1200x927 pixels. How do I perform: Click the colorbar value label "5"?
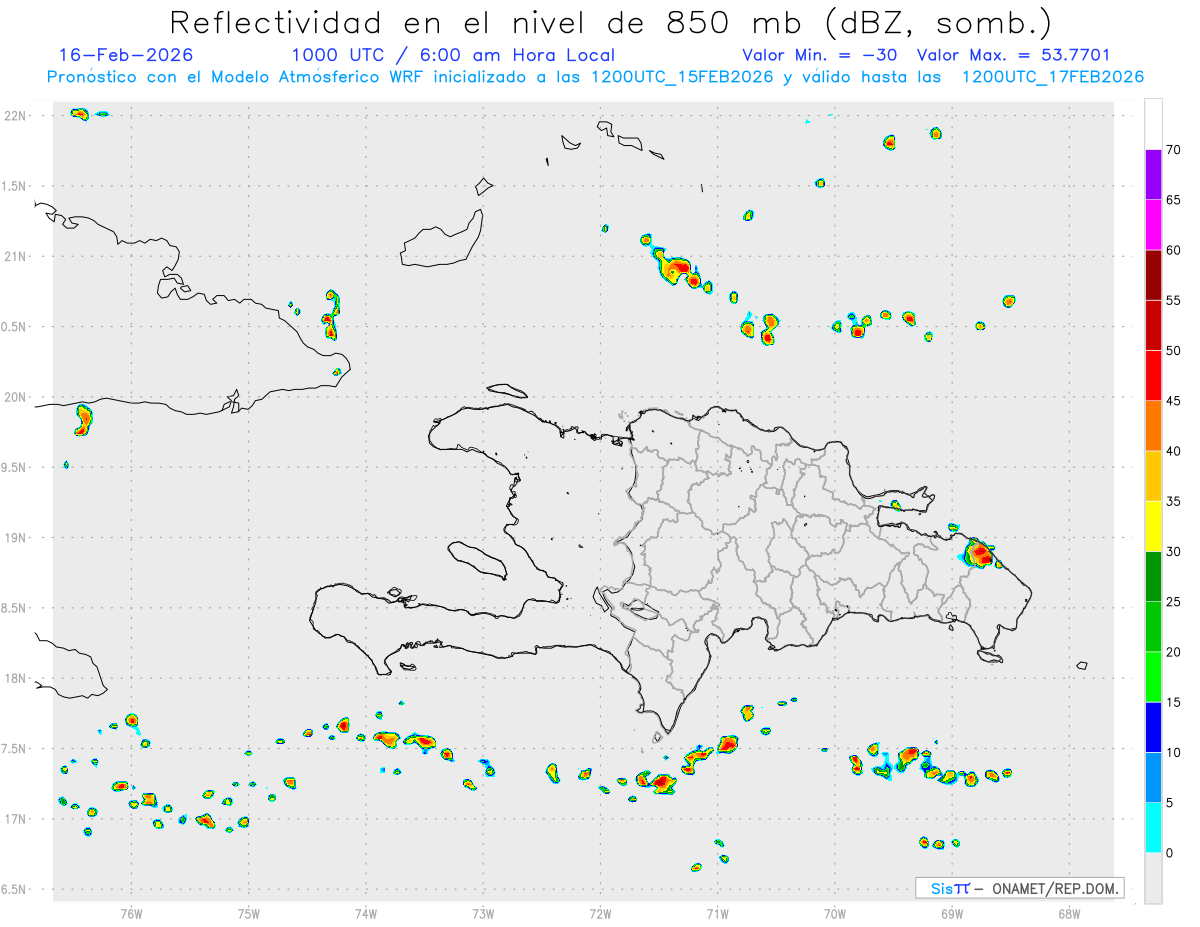(x=1169, y=803)
